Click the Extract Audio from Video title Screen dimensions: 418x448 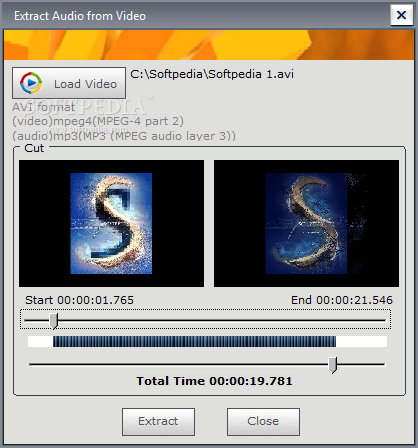(80, 16)
